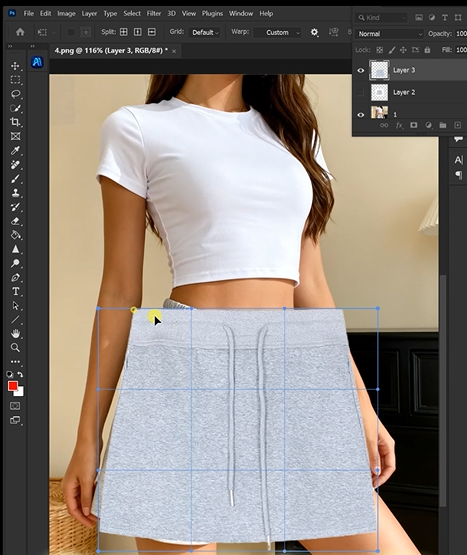Select the Line tool
Image resolution: width=467 pixels, height=555 pixels.
pyautogui.click(x=15, y=320)
